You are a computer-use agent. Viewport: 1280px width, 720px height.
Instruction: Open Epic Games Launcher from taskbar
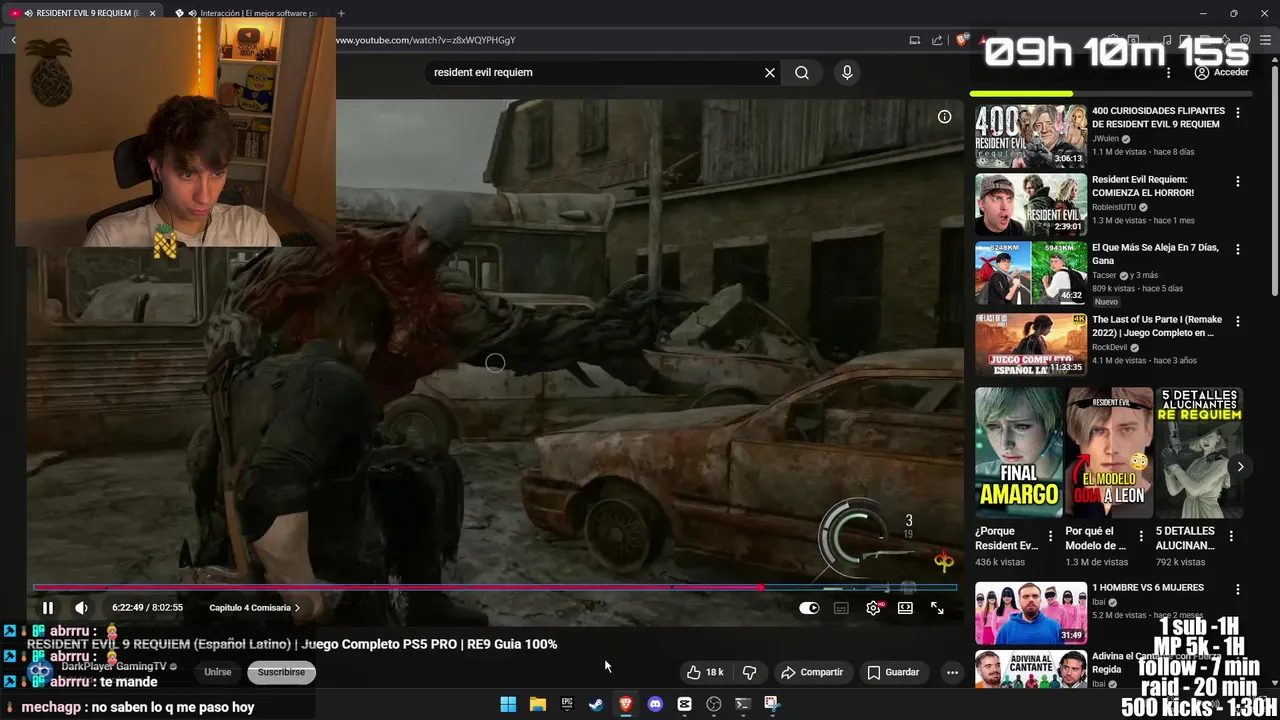[x=567, y=704]
